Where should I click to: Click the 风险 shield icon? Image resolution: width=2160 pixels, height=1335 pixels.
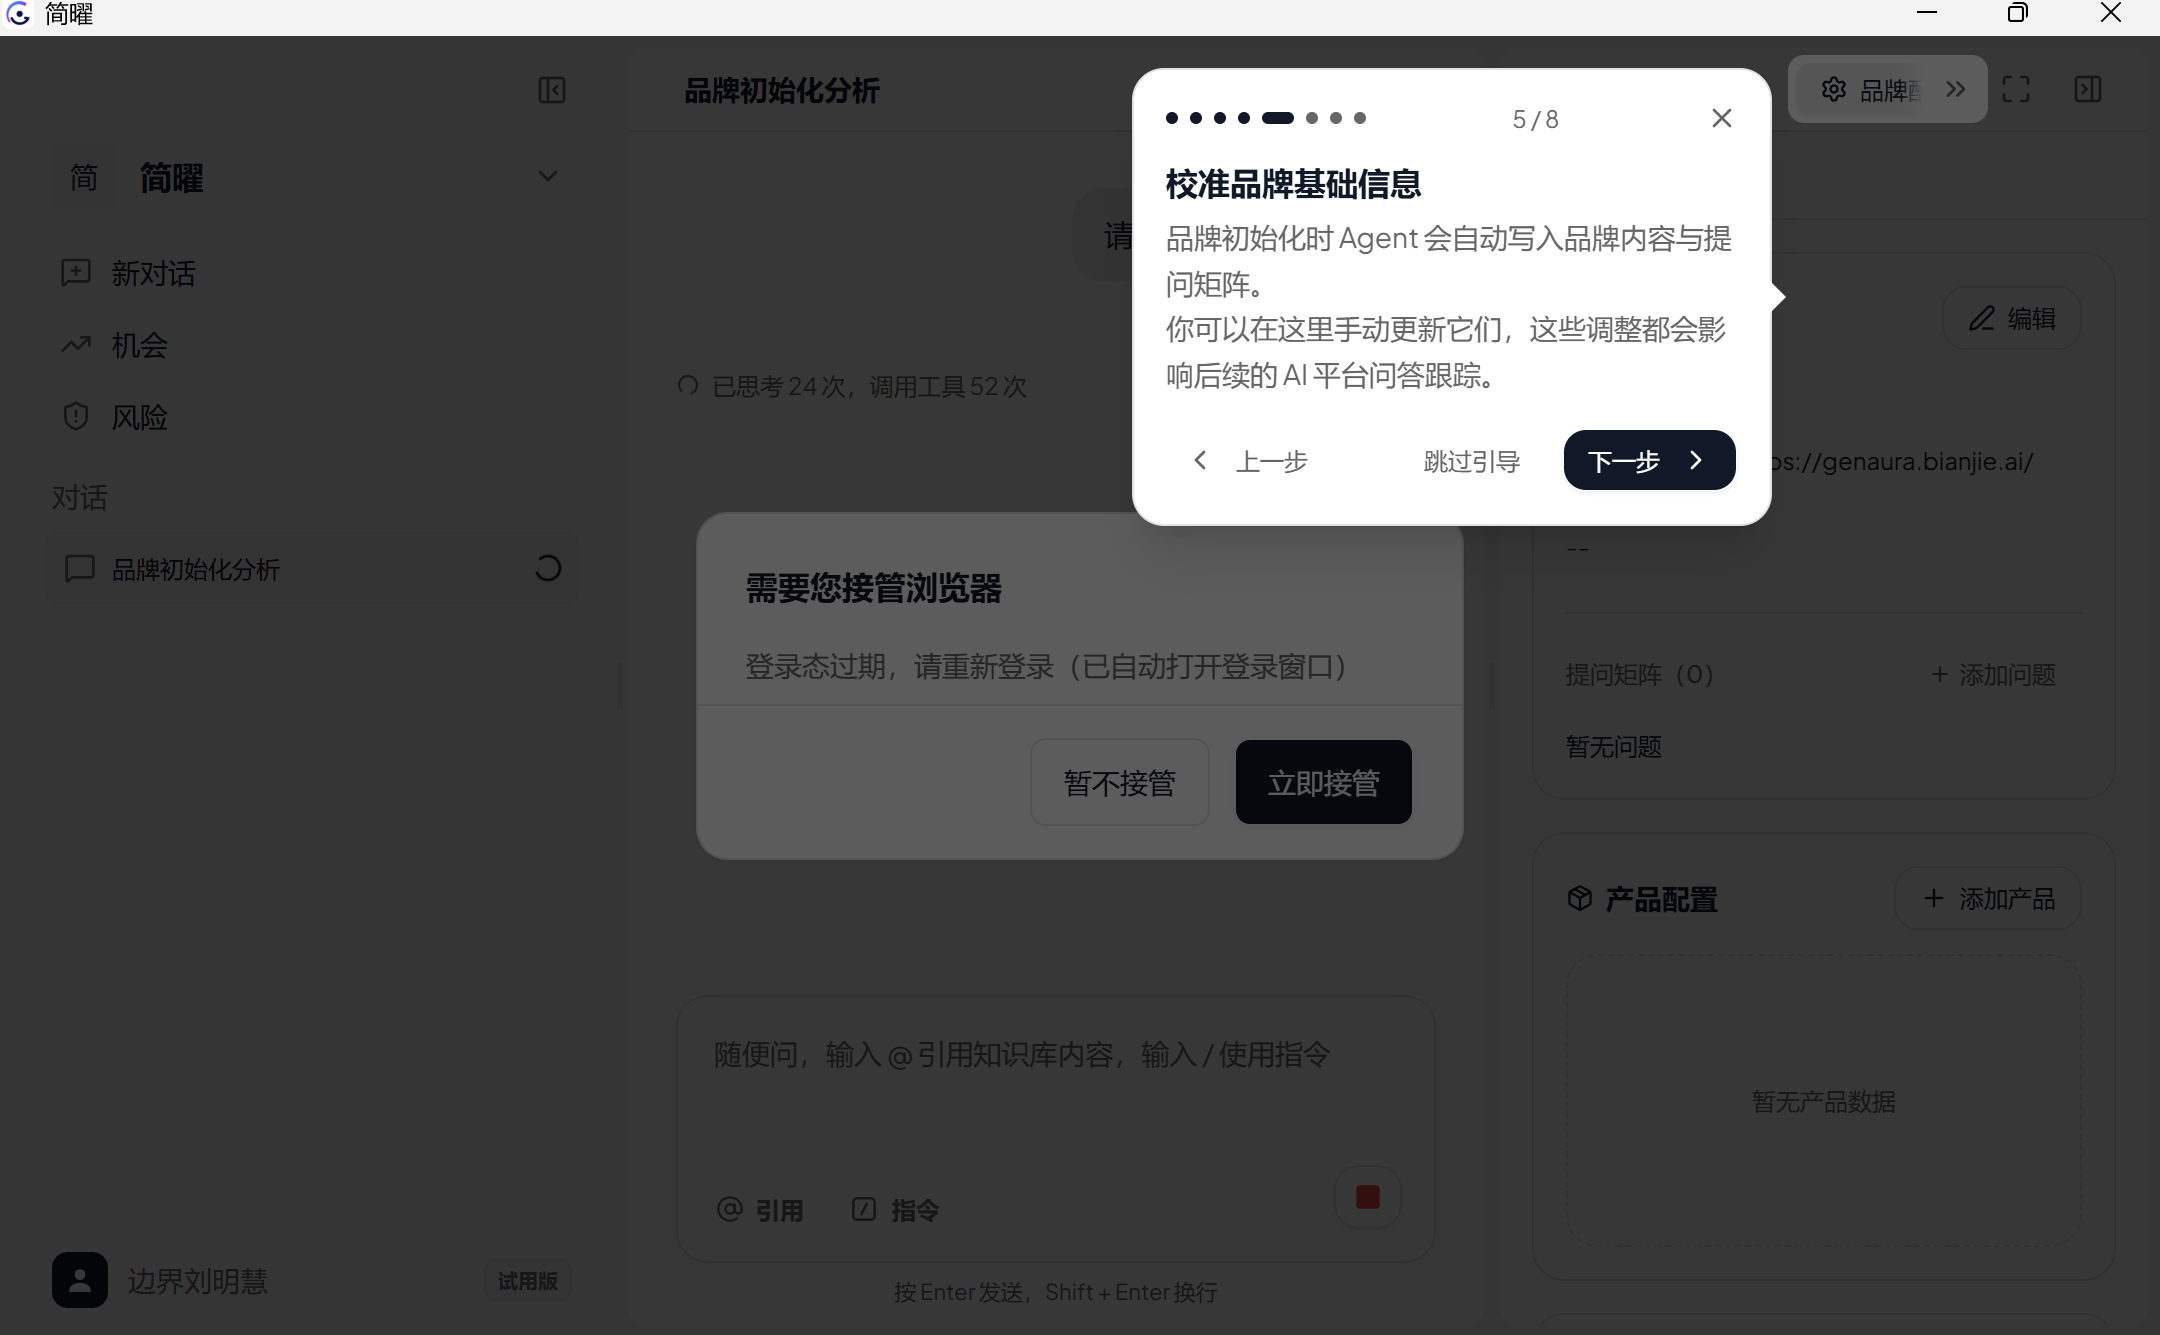[x=76, y=417]
